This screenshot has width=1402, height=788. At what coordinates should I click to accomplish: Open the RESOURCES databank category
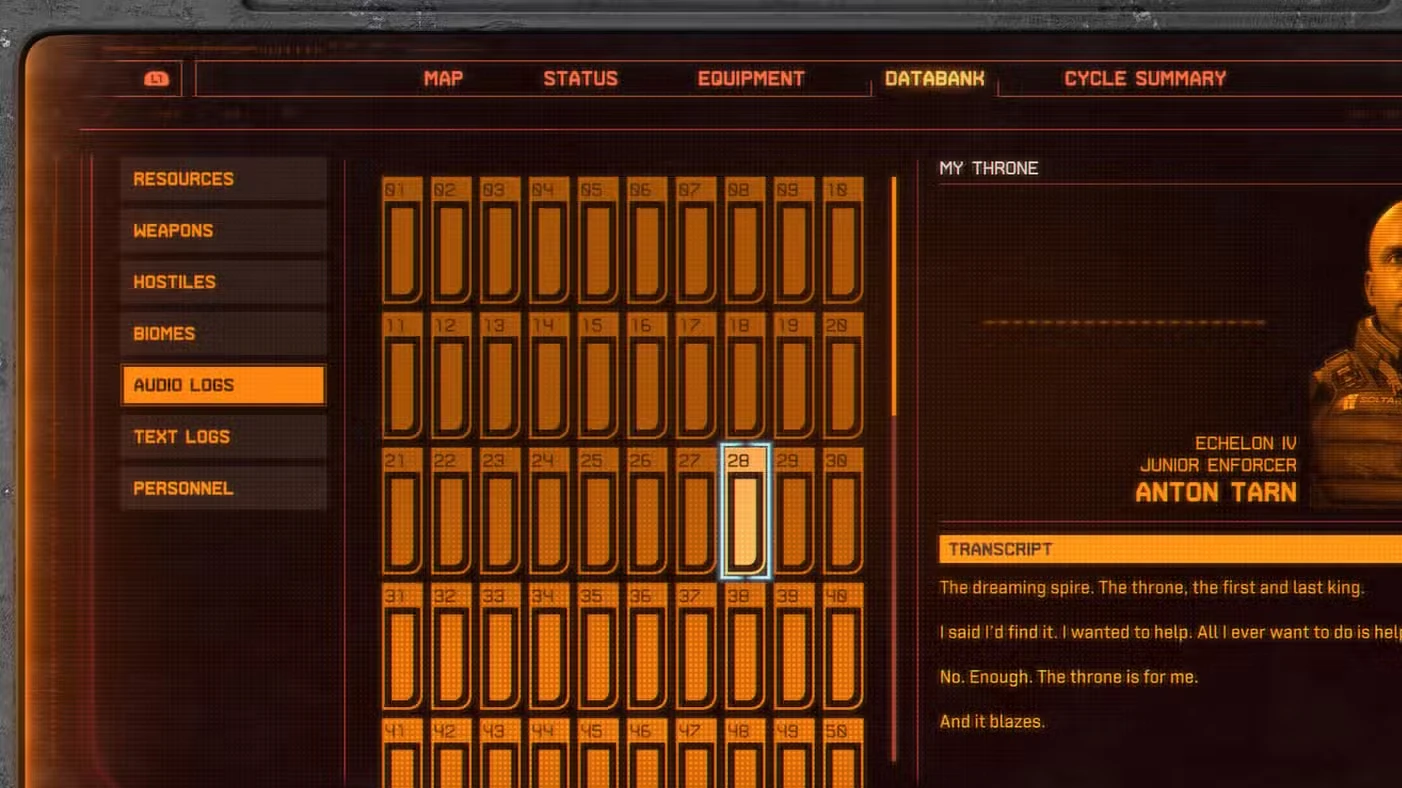[224, 179]
